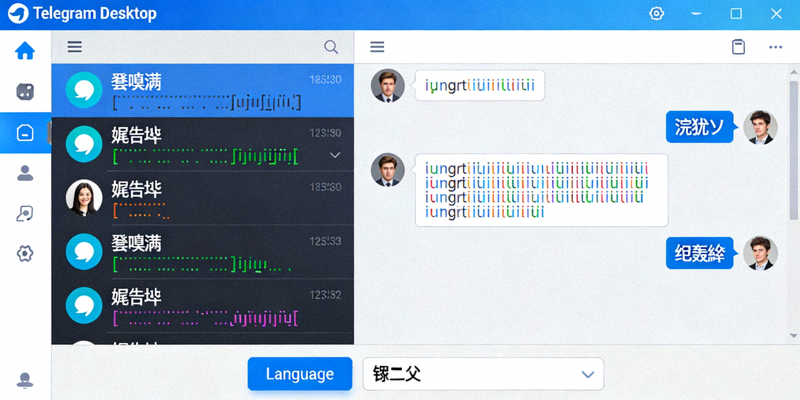Open the hamburger menu above chat list
Viewport: 800px width, 400px height.
coord(75,47)
